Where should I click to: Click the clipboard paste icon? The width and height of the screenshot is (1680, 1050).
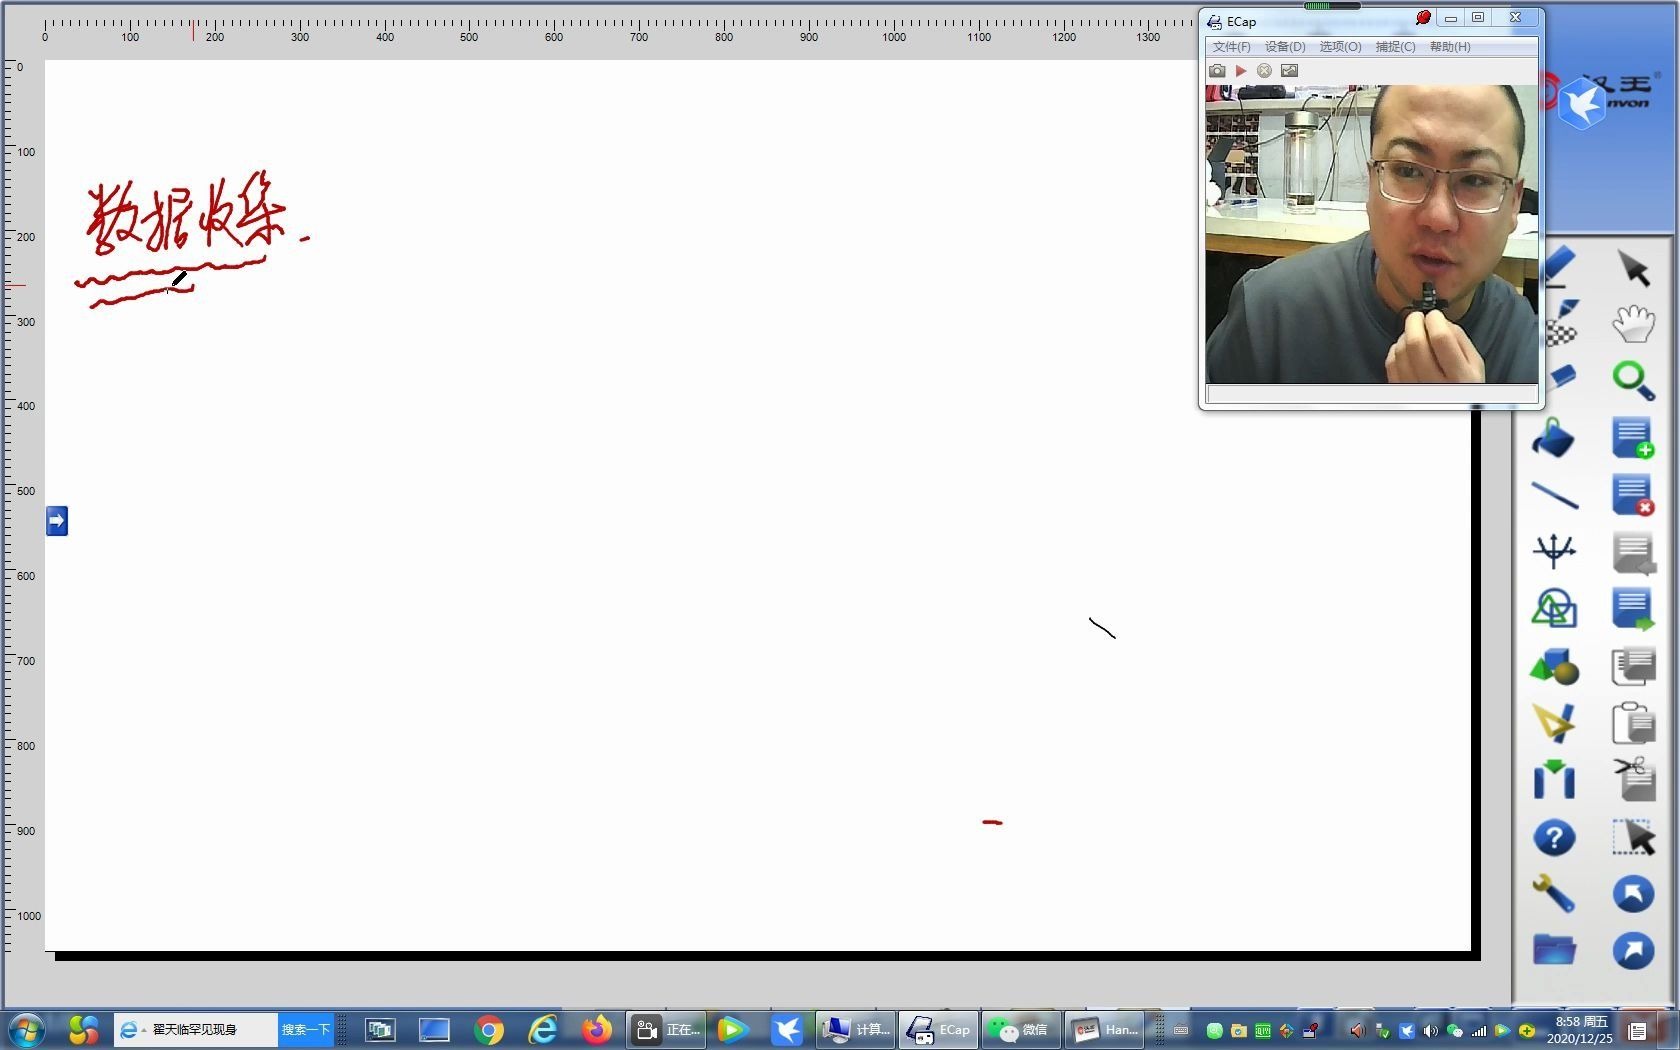pos(1633,723)
